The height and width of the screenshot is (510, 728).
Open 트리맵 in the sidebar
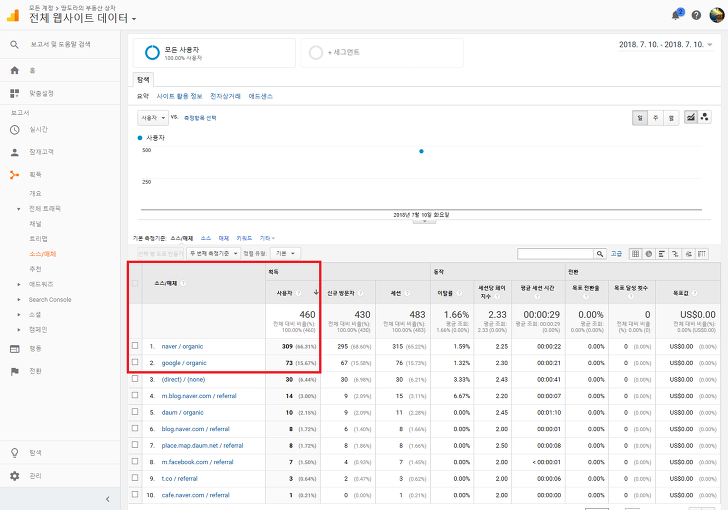tap(38, 239)
